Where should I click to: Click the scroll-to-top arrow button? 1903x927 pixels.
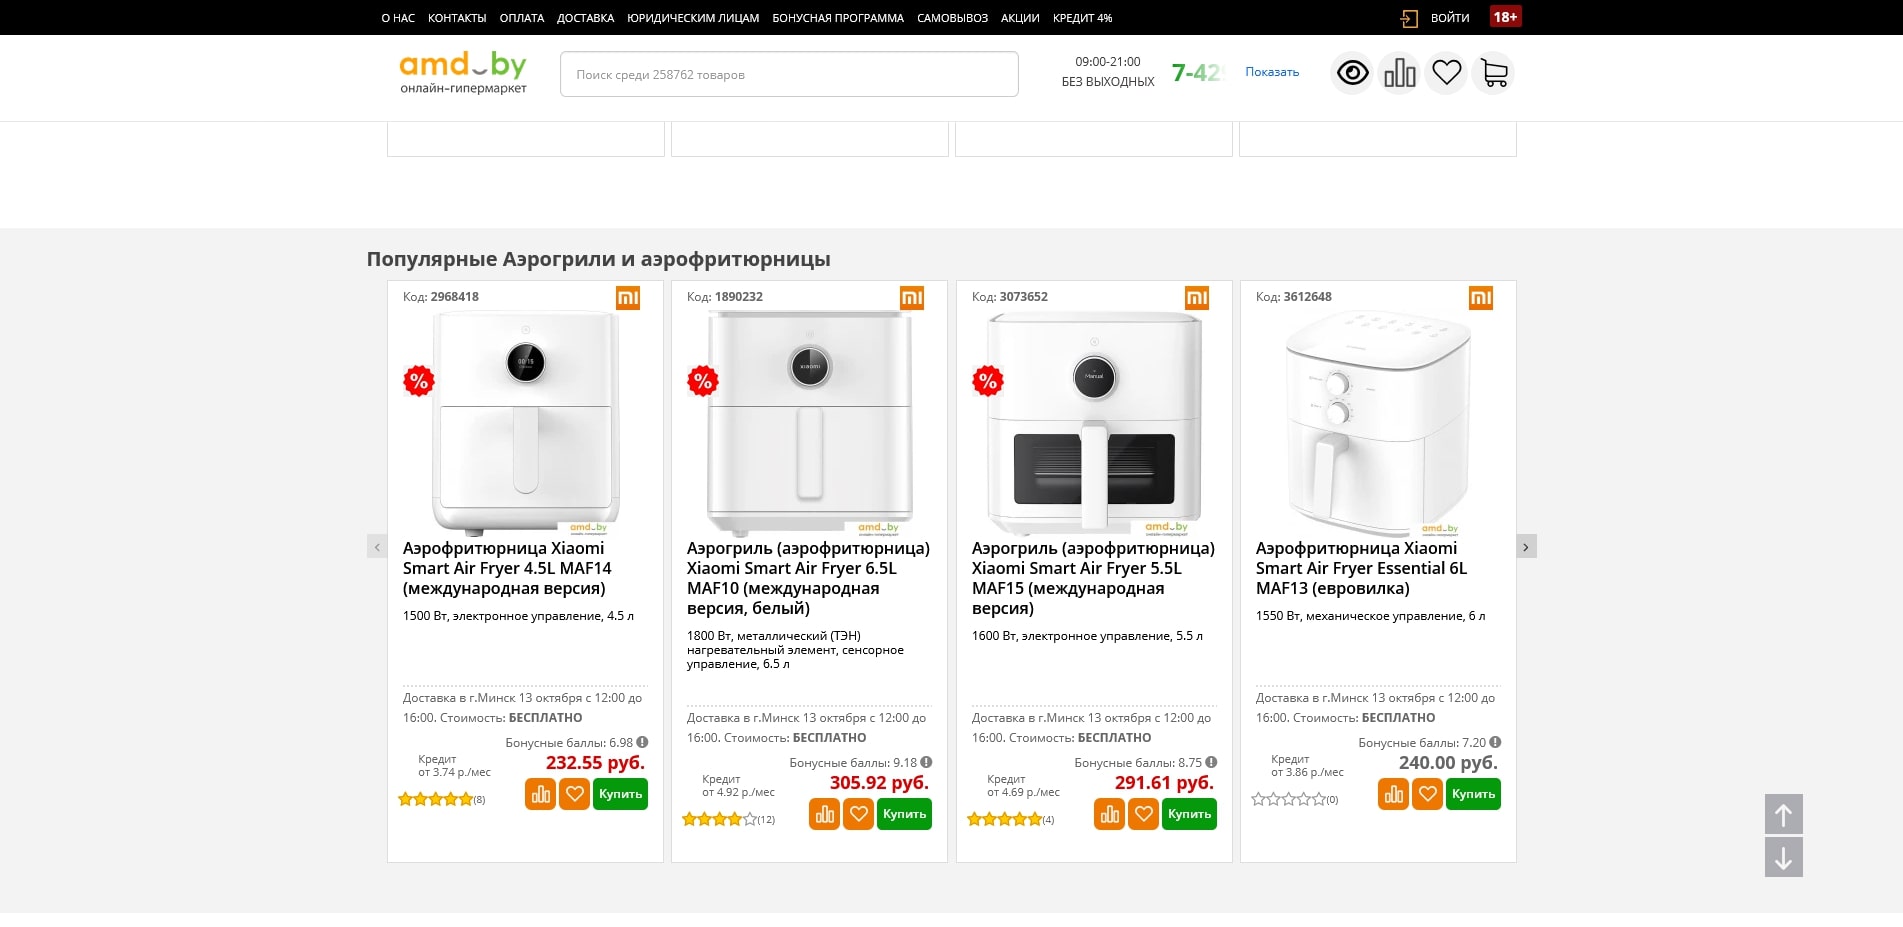coord(1783,814)
